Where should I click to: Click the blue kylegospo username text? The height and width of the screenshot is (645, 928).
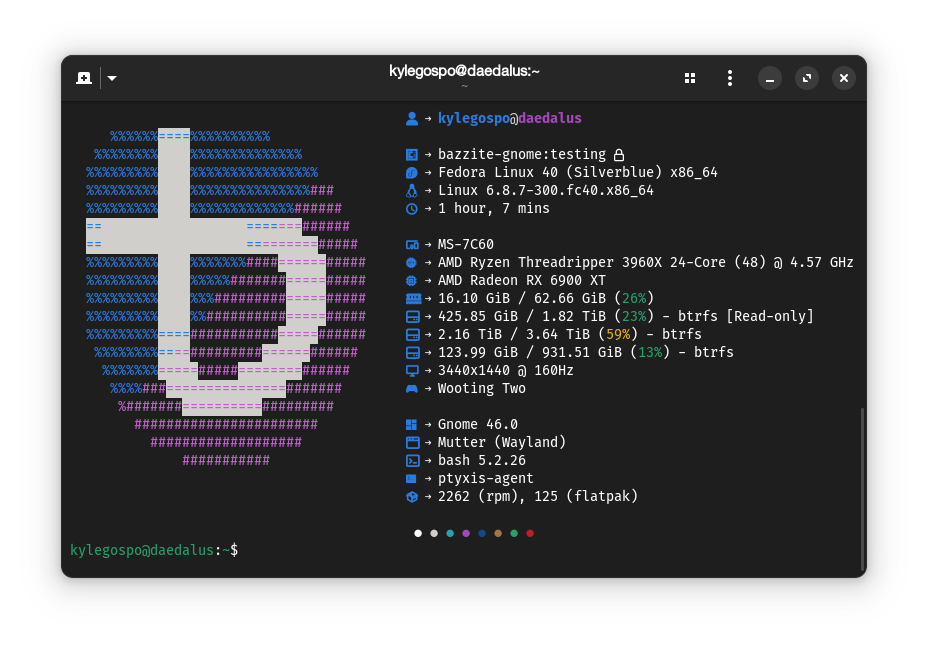473,118
